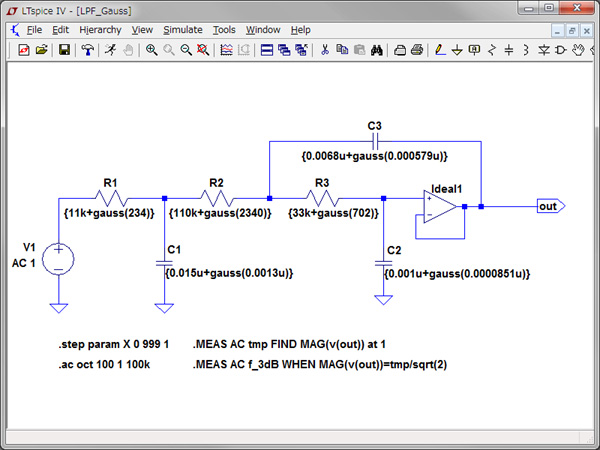Select the Draw Wire pencil tool
The height and width of the screenshot is (450, 600).
pyautogui.click(x=440, y=49)
